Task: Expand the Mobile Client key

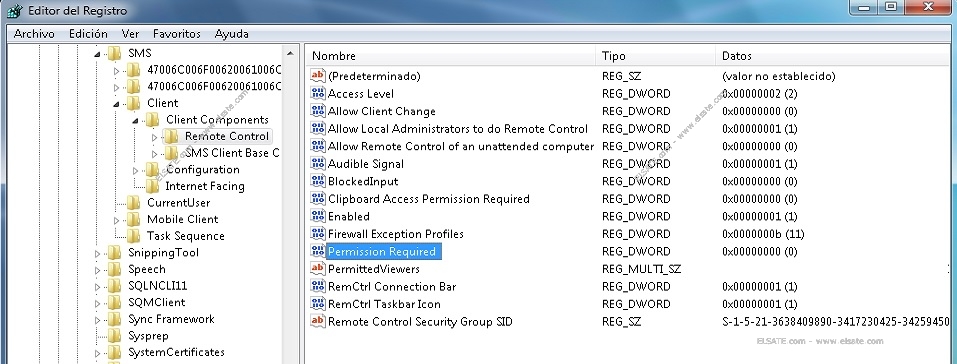Action: point(116,220)
